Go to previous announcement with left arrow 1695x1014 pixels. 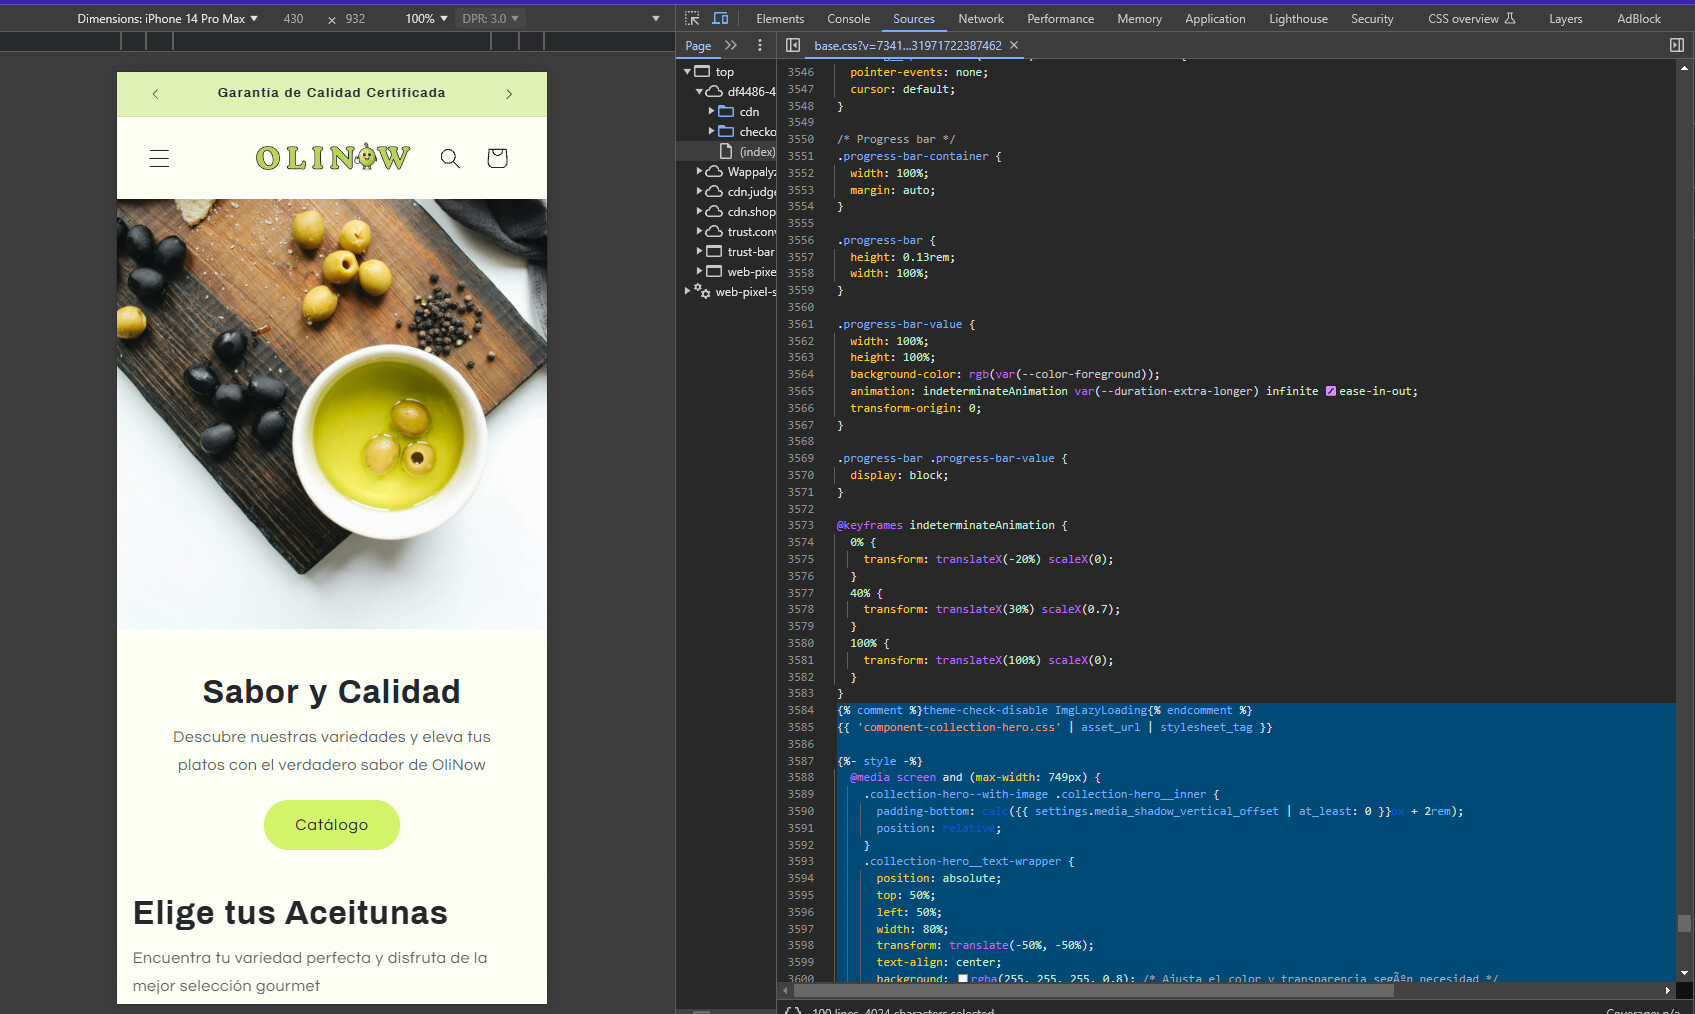click(155, 94)
